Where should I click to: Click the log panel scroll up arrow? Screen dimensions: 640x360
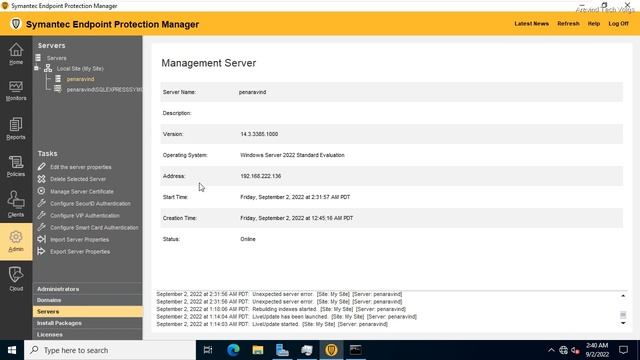(623, 295)
